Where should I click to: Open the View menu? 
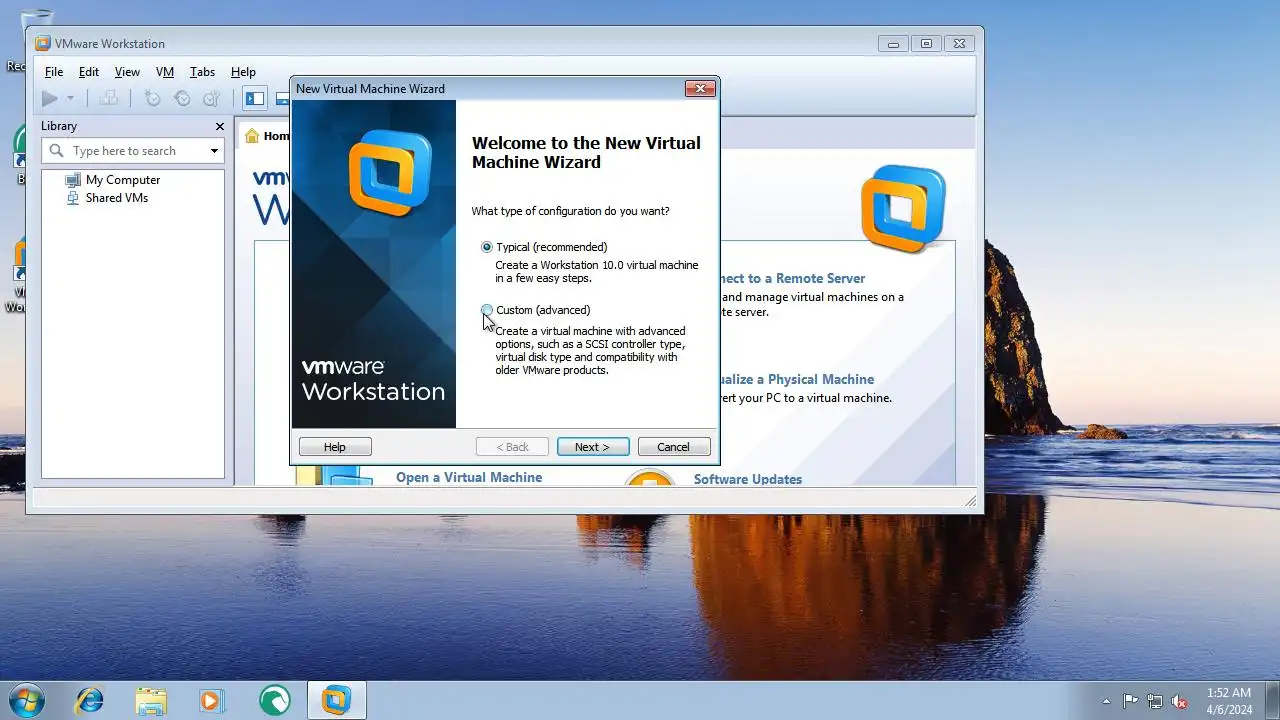pos(127,72)
